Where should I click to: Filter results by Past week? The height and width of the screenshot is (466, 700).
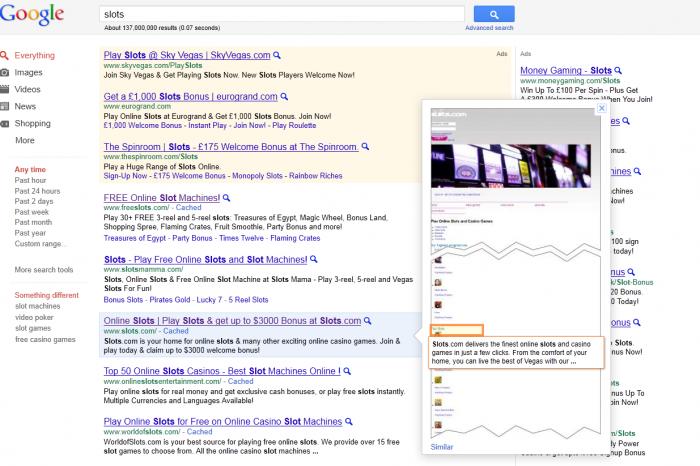pos(31,212)
